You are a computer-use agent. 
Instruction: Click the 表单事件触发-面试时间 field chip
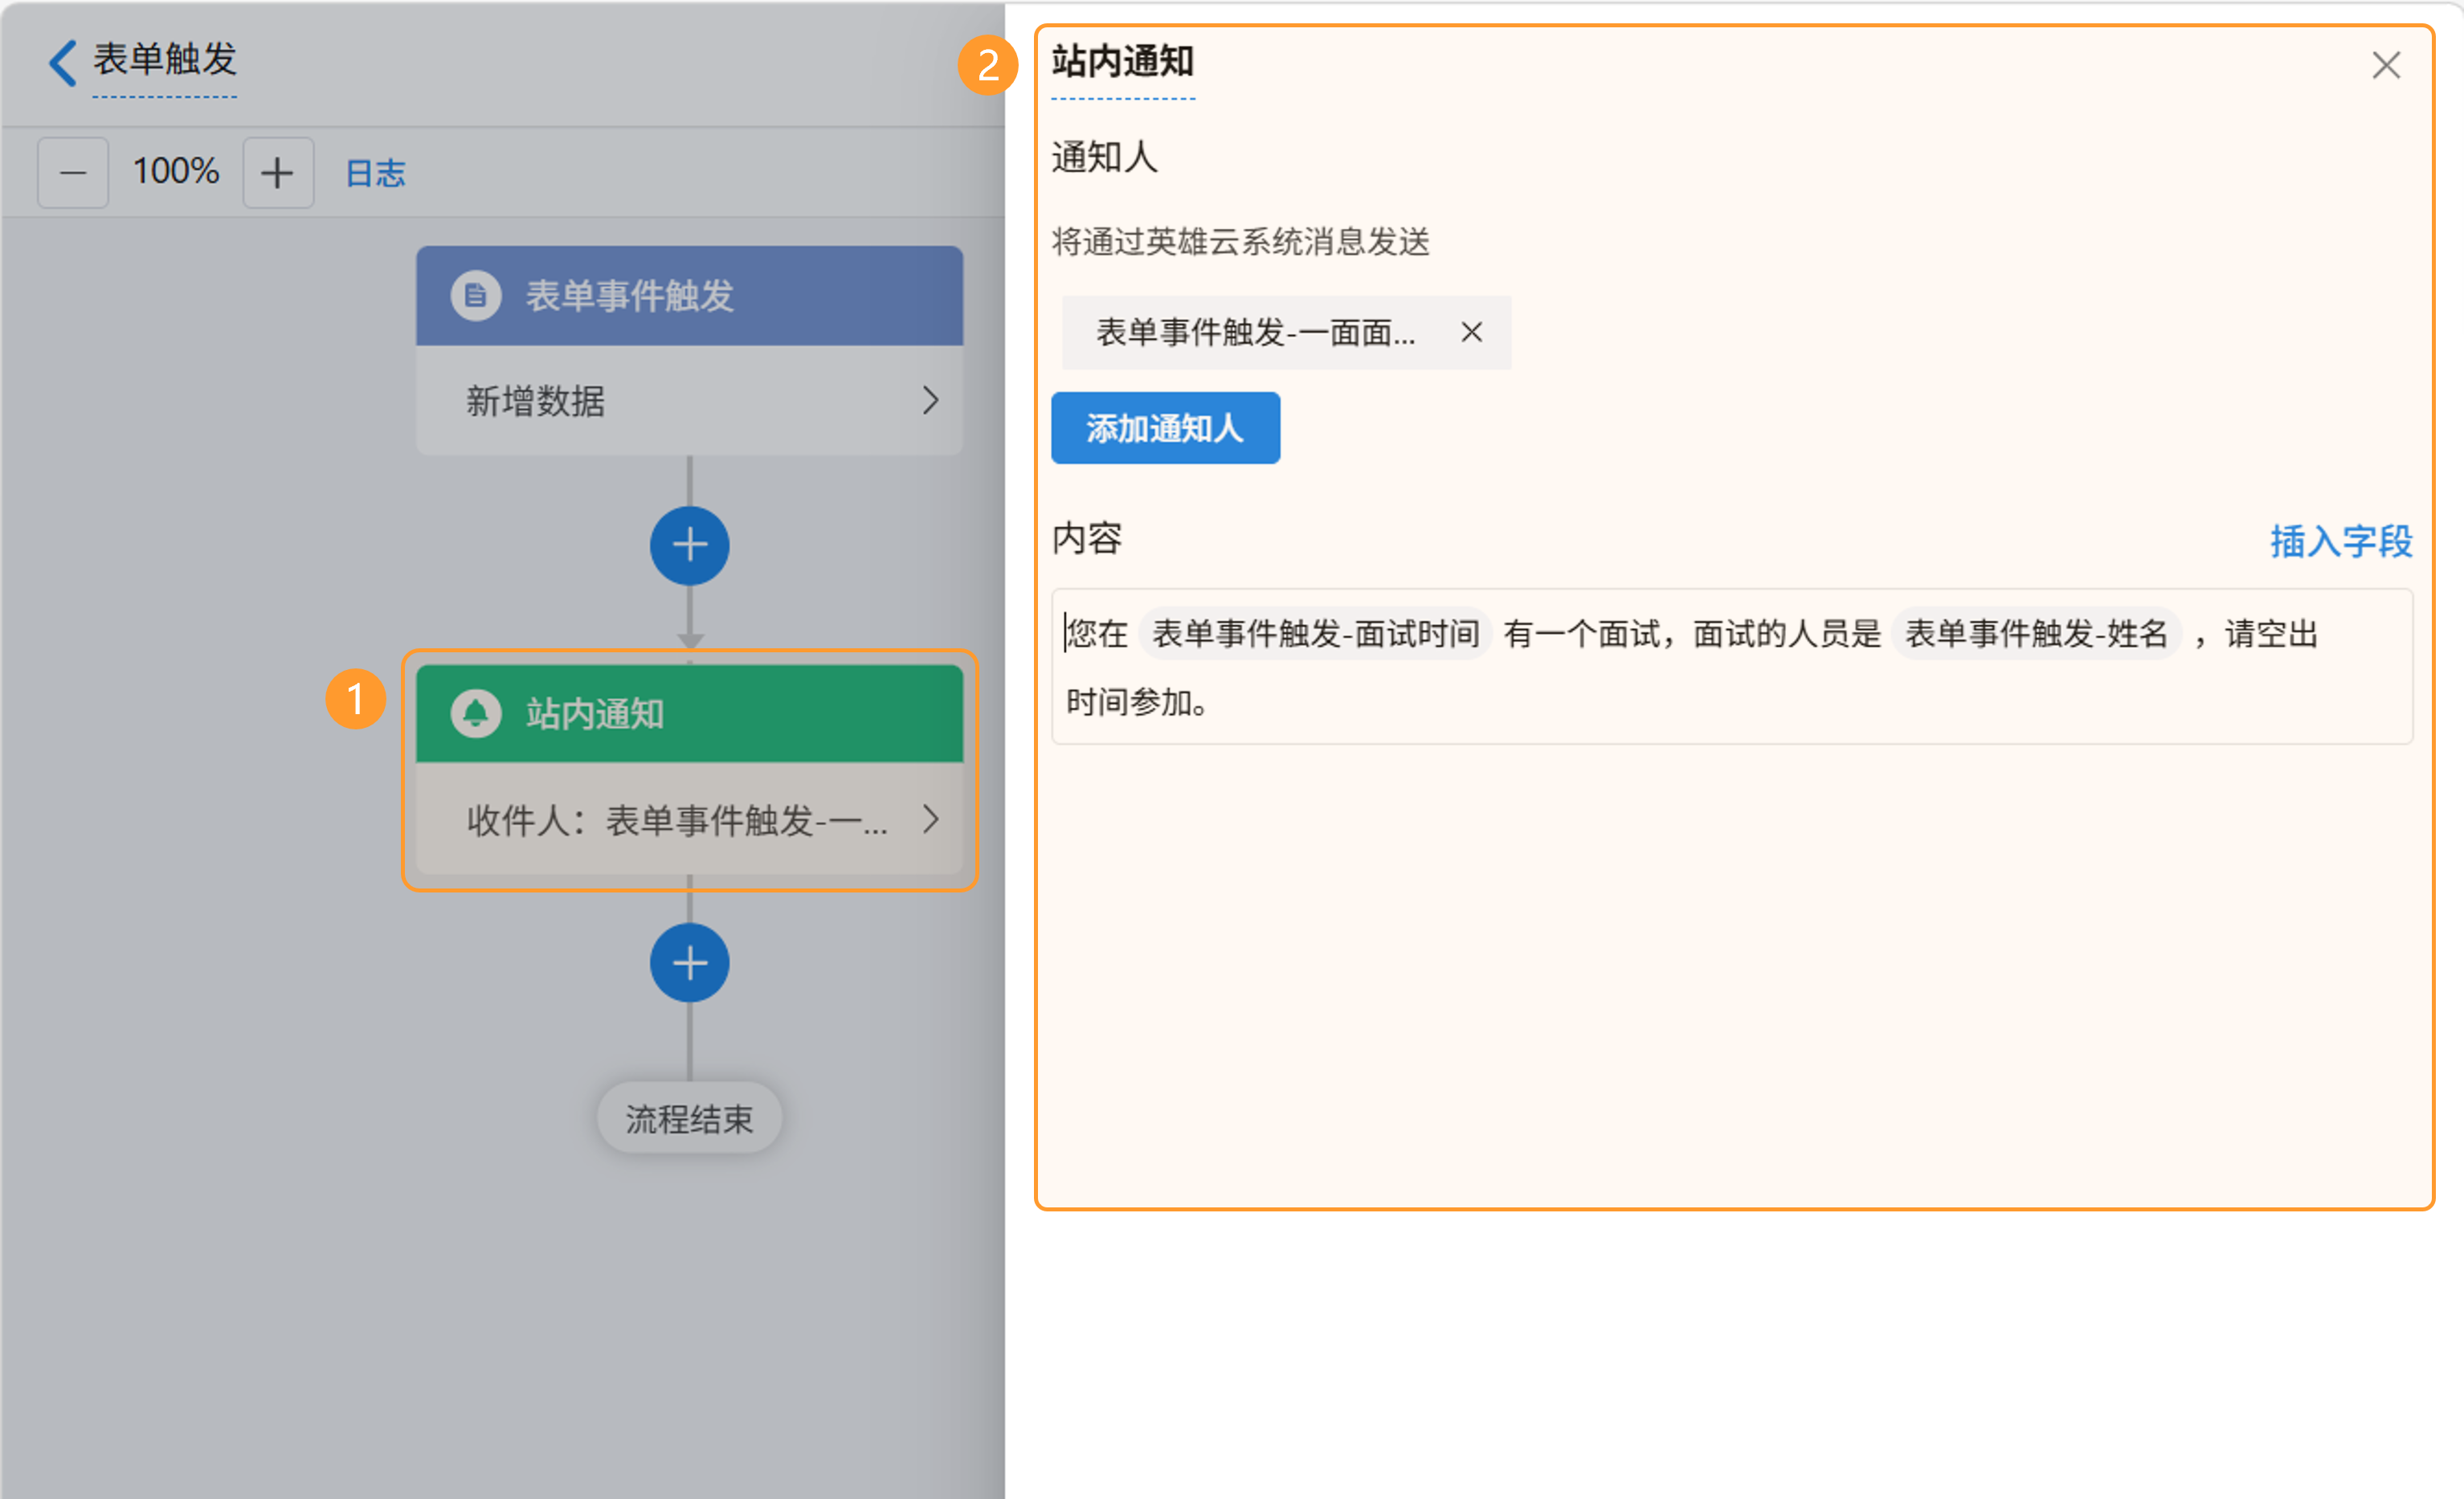tap(1315, 634)
